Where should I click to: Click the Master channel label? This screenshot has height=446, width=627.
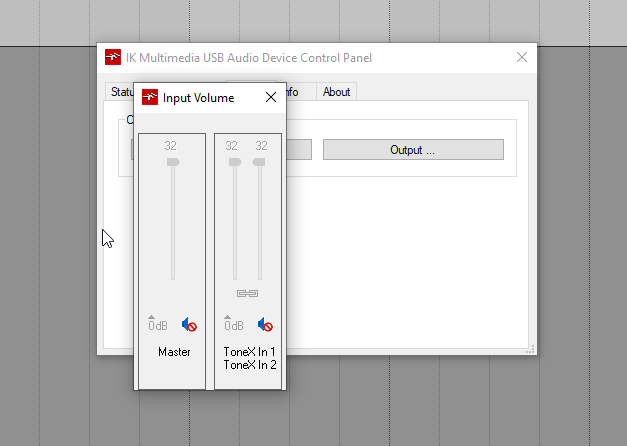[173, 352]
